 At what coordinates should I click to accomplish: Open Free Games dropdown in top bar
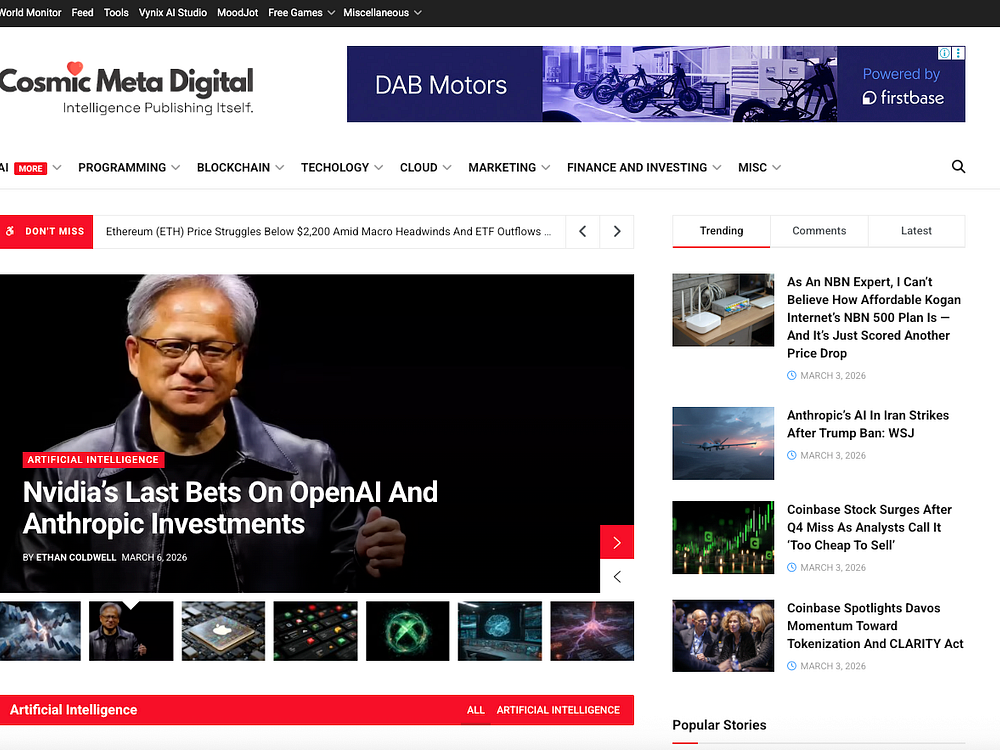pyautogui.click(x=302, y=13)
